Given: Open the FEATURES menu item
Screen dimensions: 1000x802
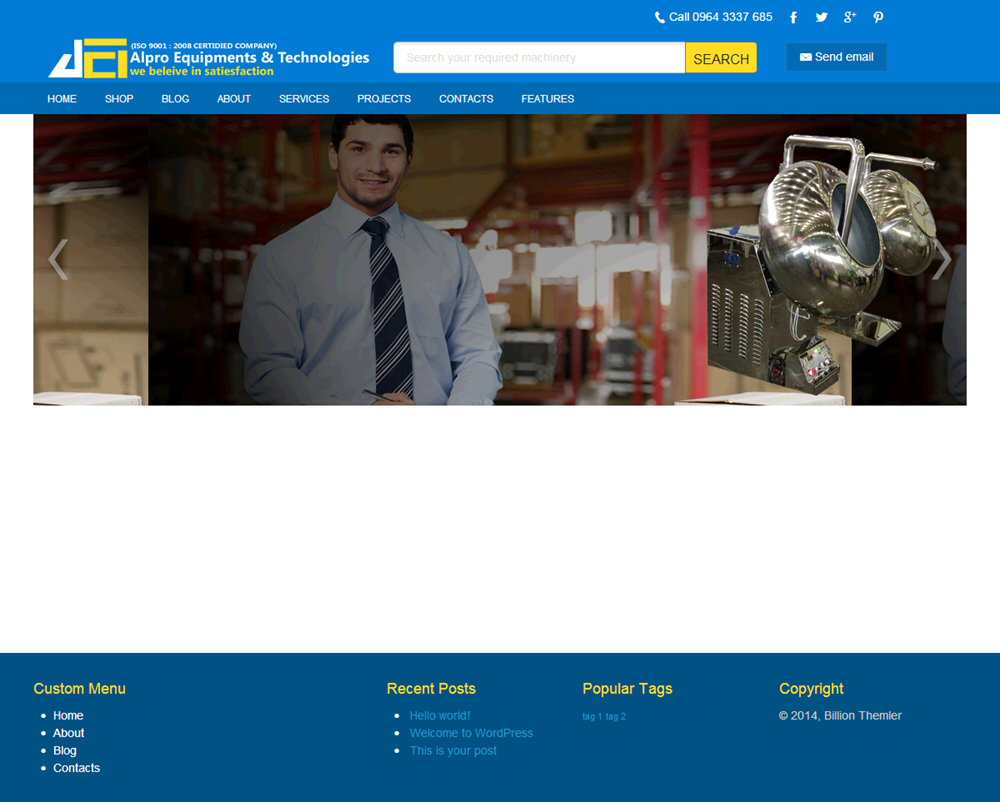Looking at the screenshot, I should 547,99.
